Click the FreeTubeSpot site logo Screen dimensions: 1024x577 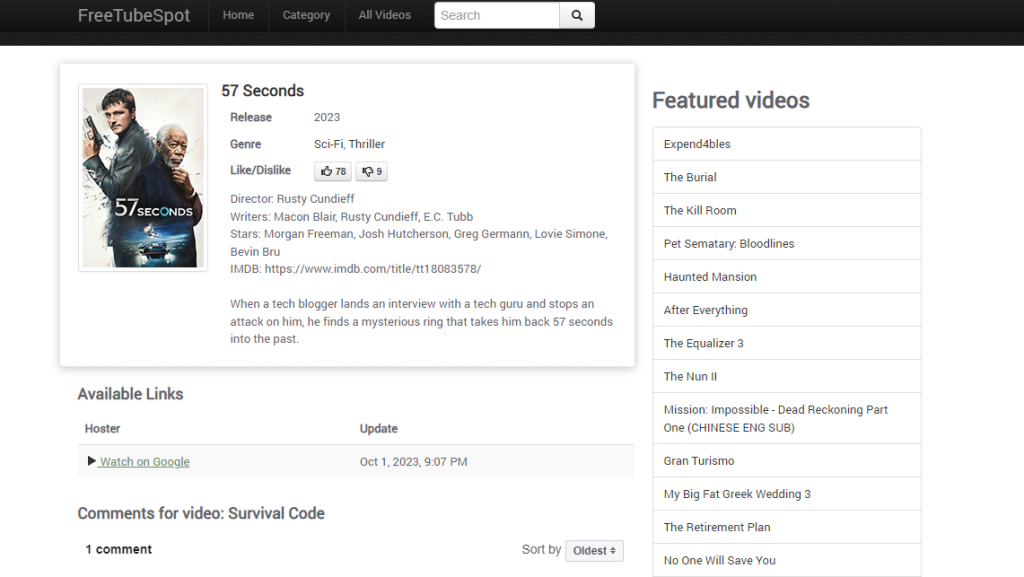point(134,16)
